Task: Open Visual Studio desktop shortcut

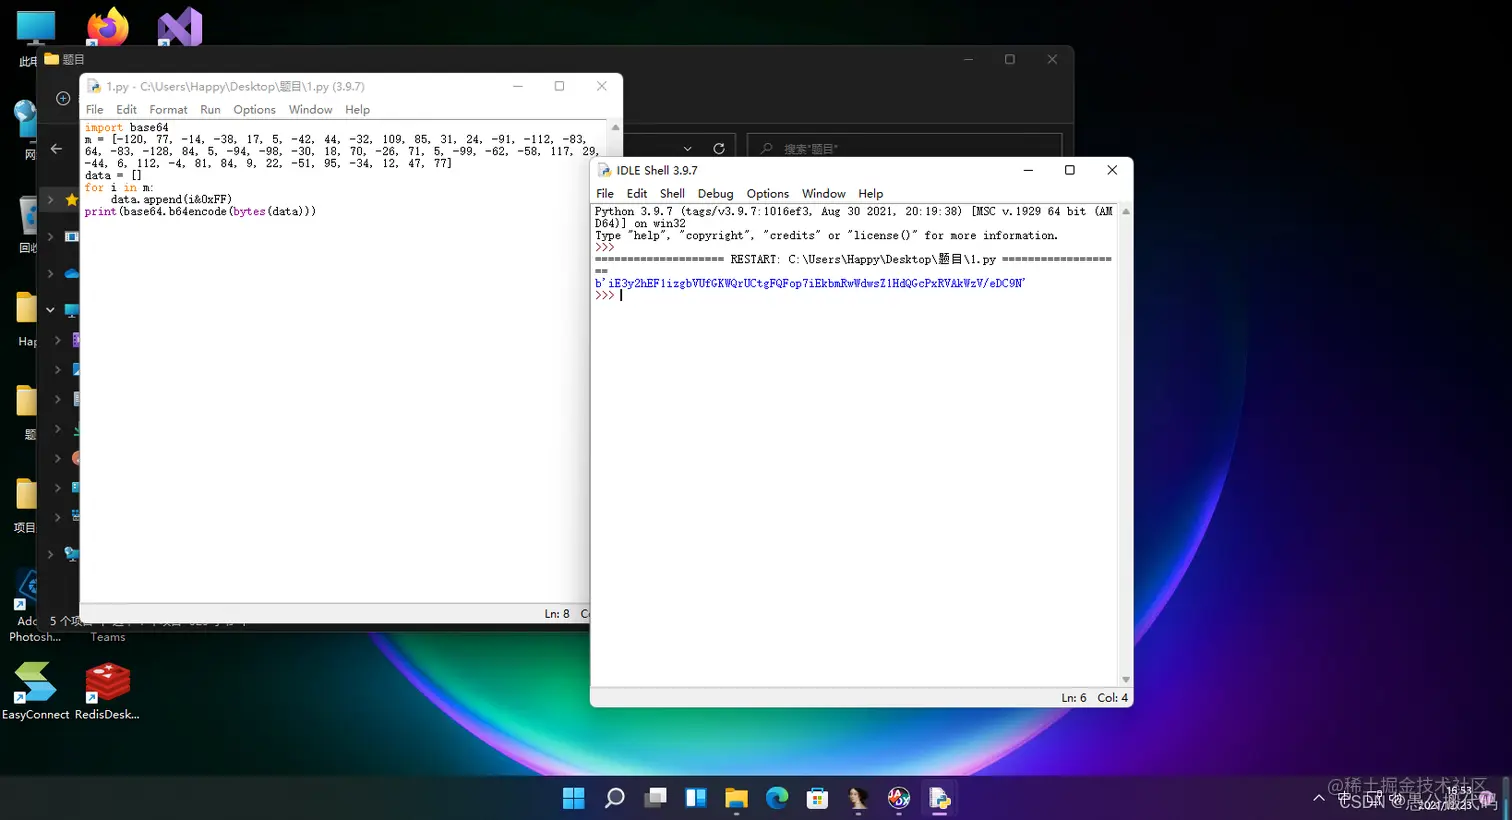Action: tap(180, 26)
